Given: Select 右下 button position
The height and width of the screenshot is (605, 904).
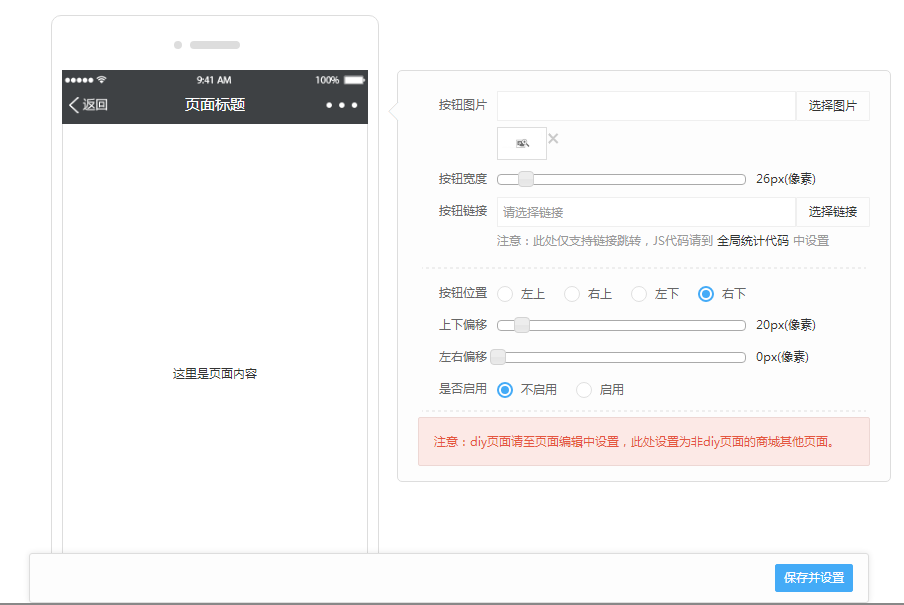Looking at the screenshot, I should click(706, 294).
